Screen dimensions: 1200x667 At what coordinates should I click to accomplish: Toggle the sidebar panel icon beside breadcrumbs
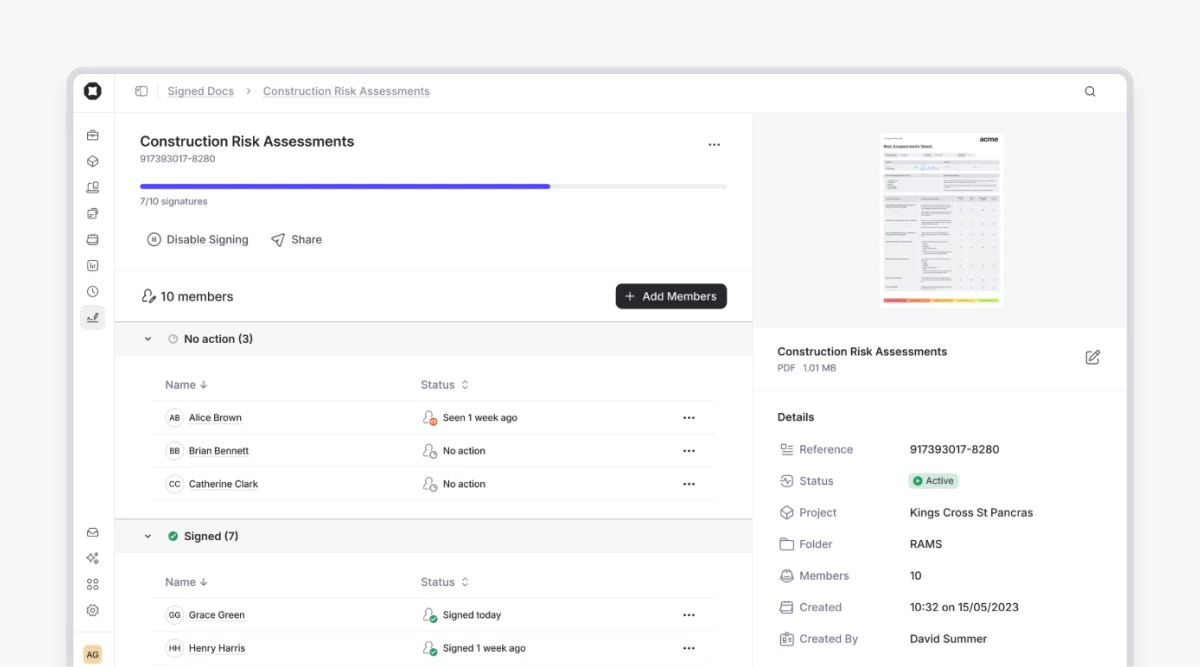coord(141,91)
